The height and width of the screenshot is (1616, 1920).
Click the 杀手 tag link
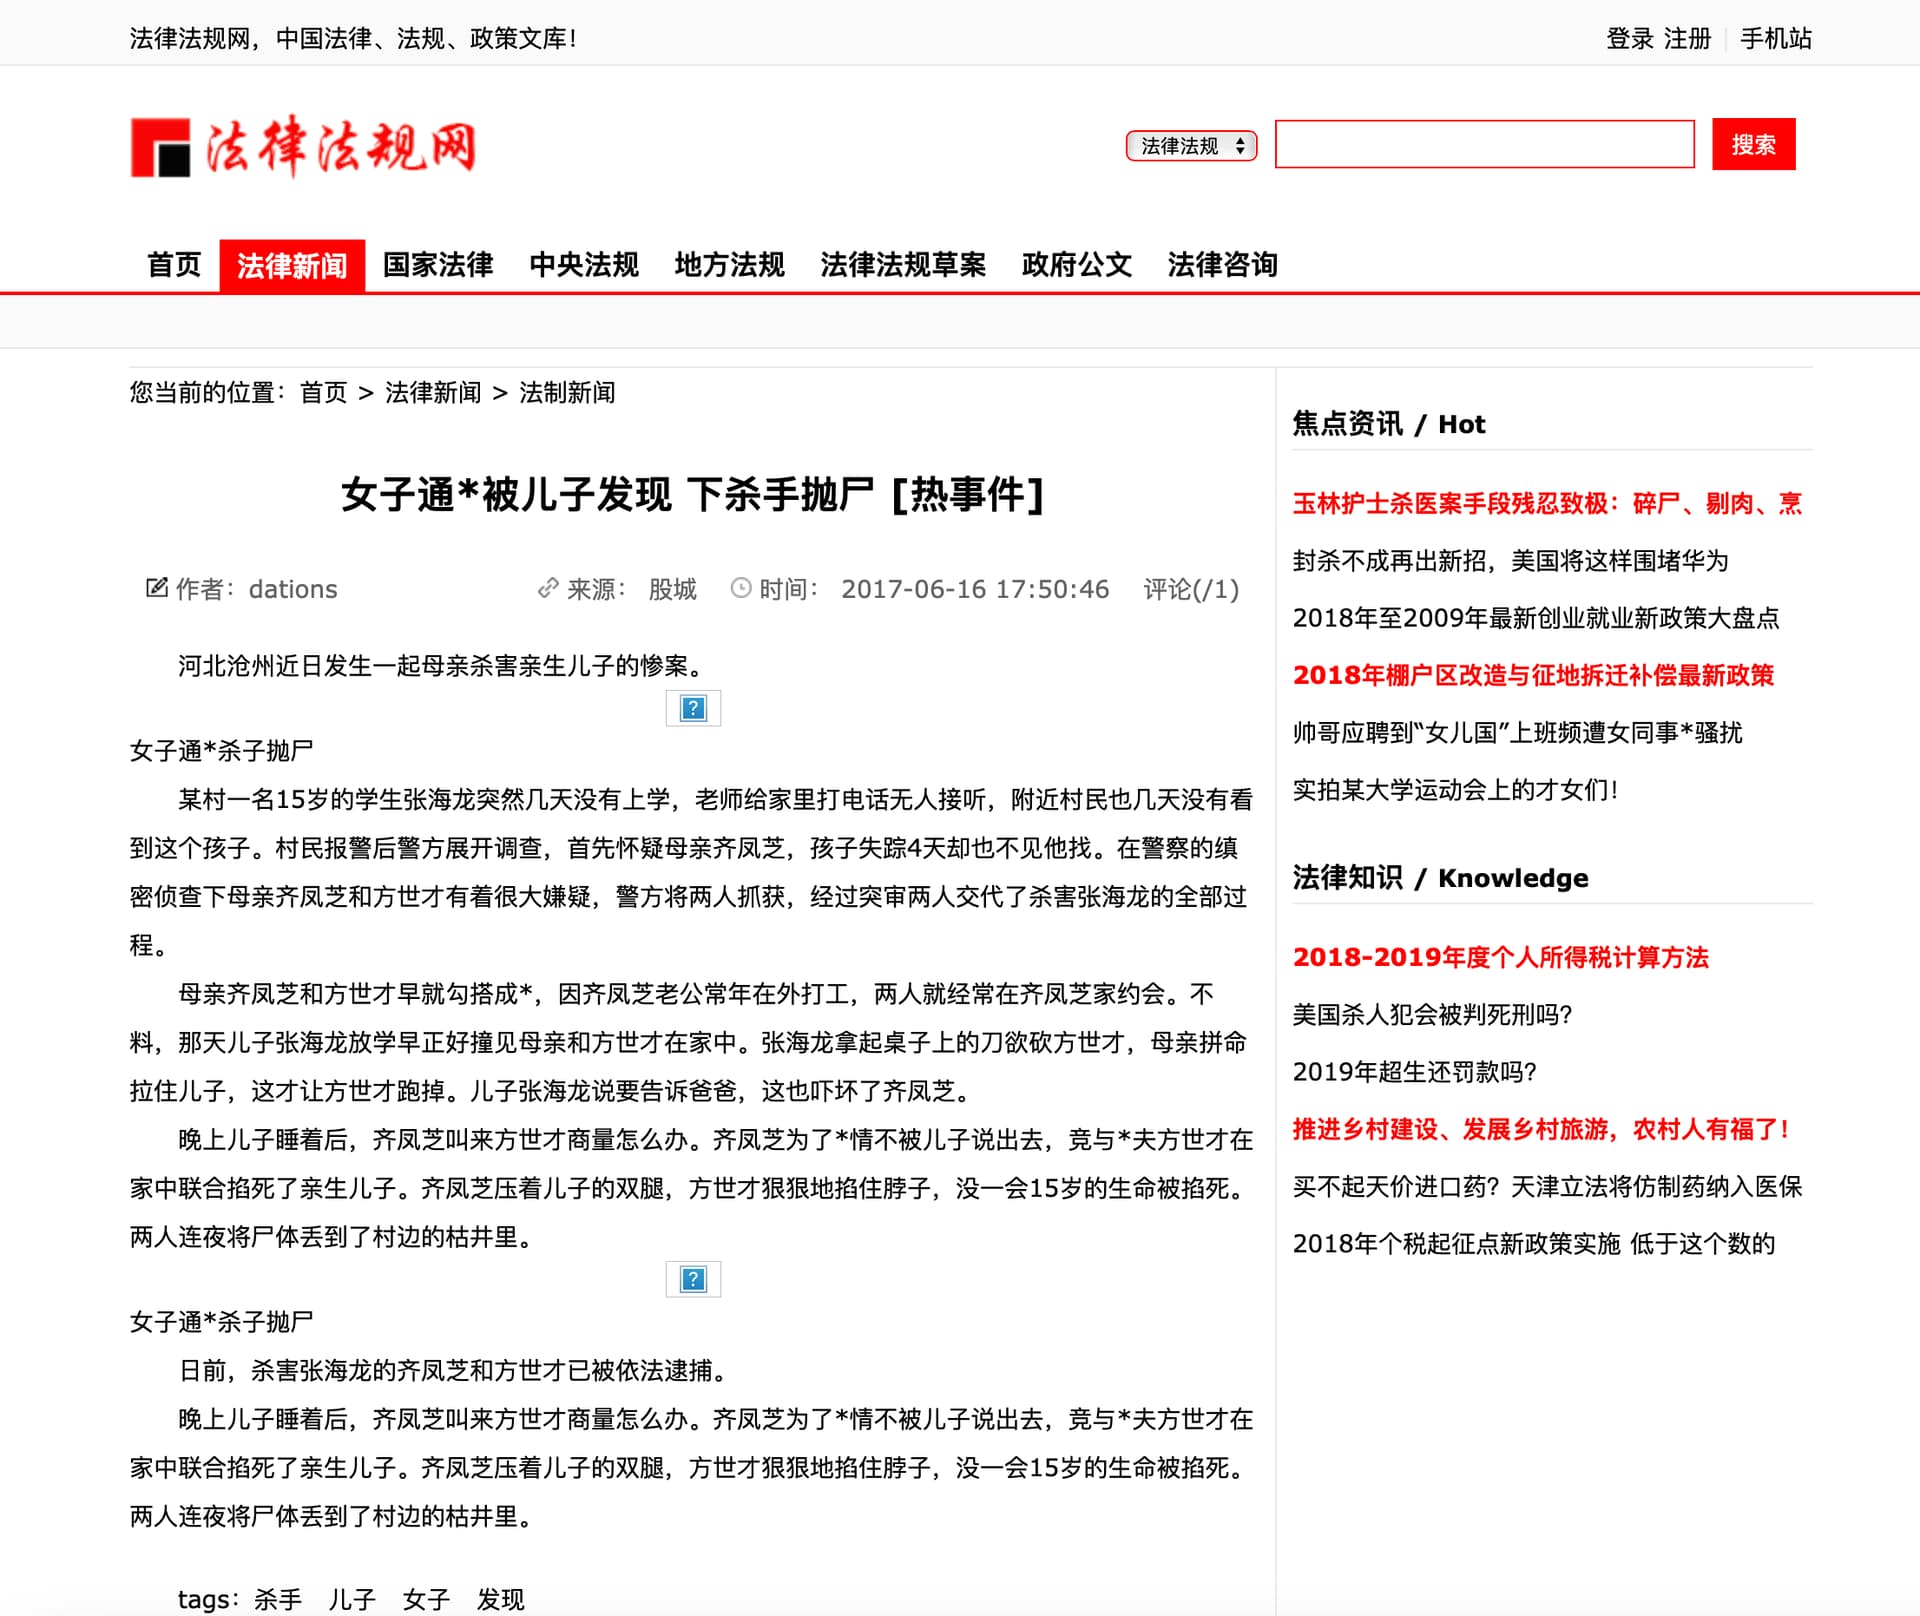278,1599
